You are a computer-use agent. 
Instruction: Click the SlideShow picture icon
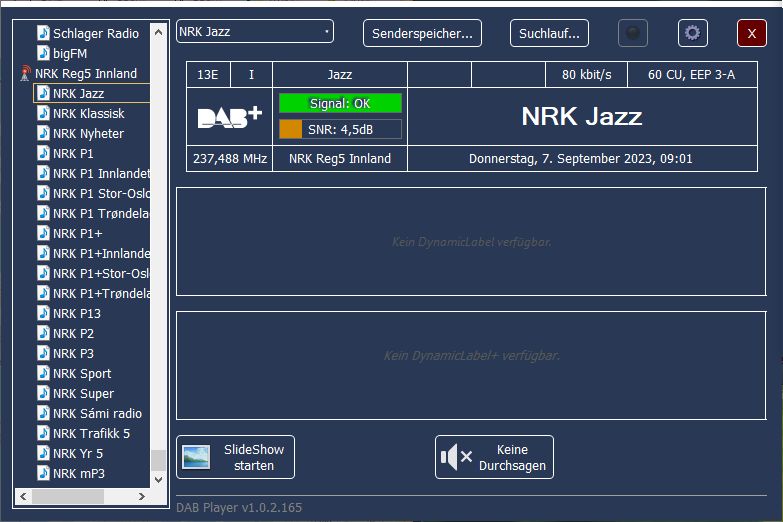pos(196,457)
